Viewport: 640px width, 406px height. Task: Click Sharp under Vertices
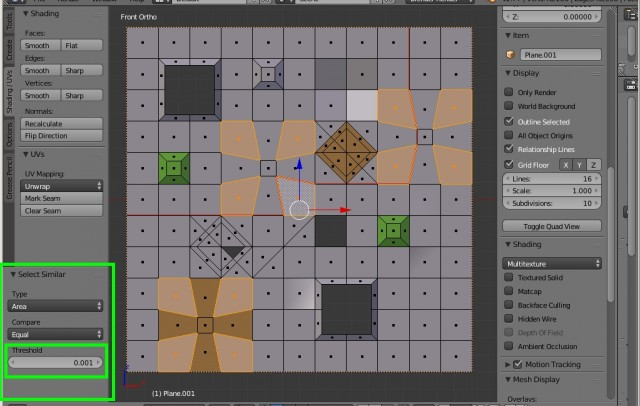click(x=82, y=95)
